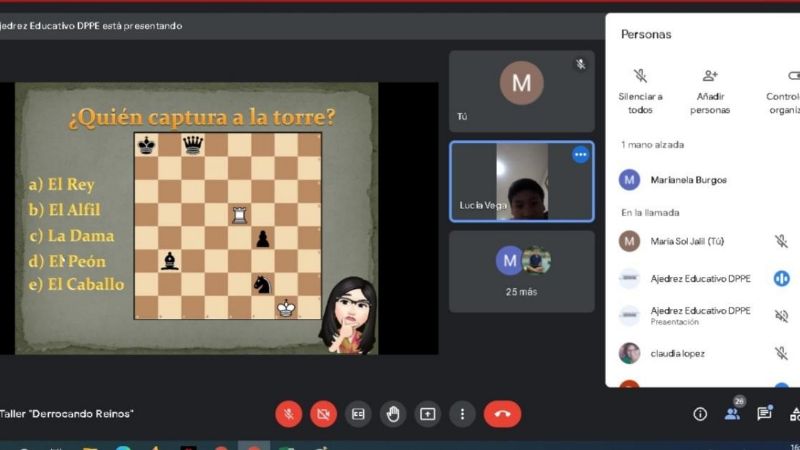This screenshot has width=800, height=450.
Task: Click the thinking girl cartoon avatar
Action: click(348, 315)
